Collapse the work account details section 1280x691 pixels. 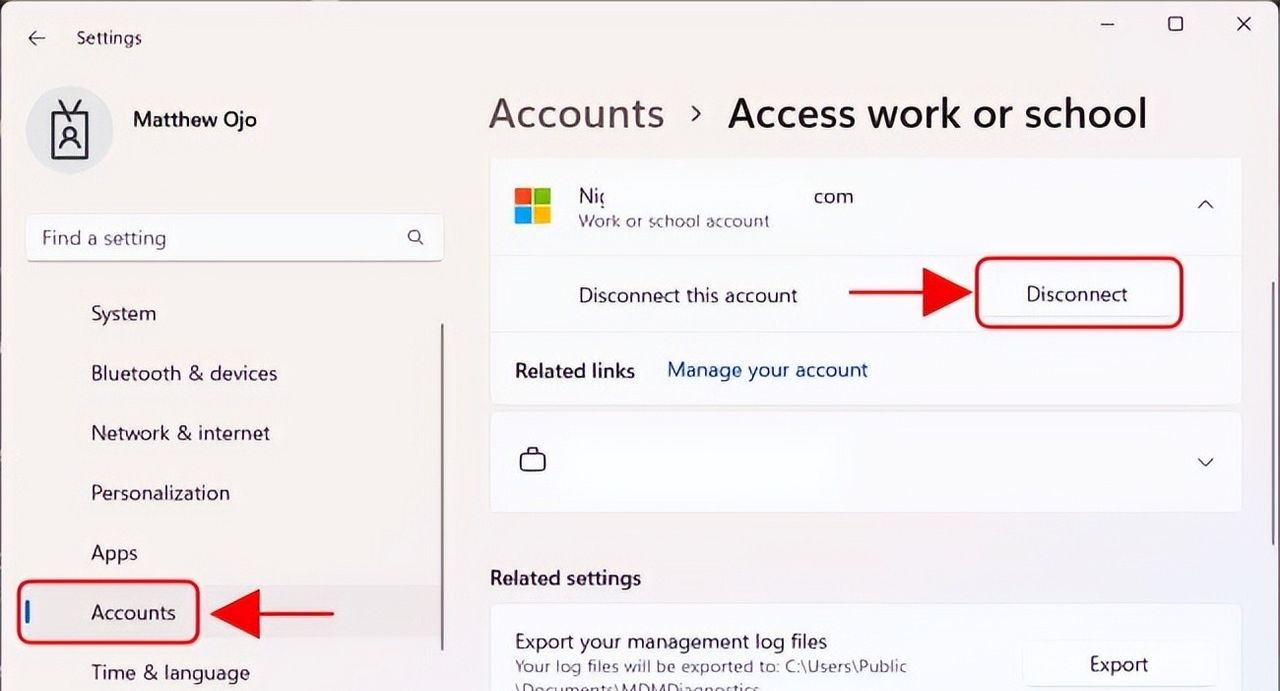click(x=1205, y=204)
